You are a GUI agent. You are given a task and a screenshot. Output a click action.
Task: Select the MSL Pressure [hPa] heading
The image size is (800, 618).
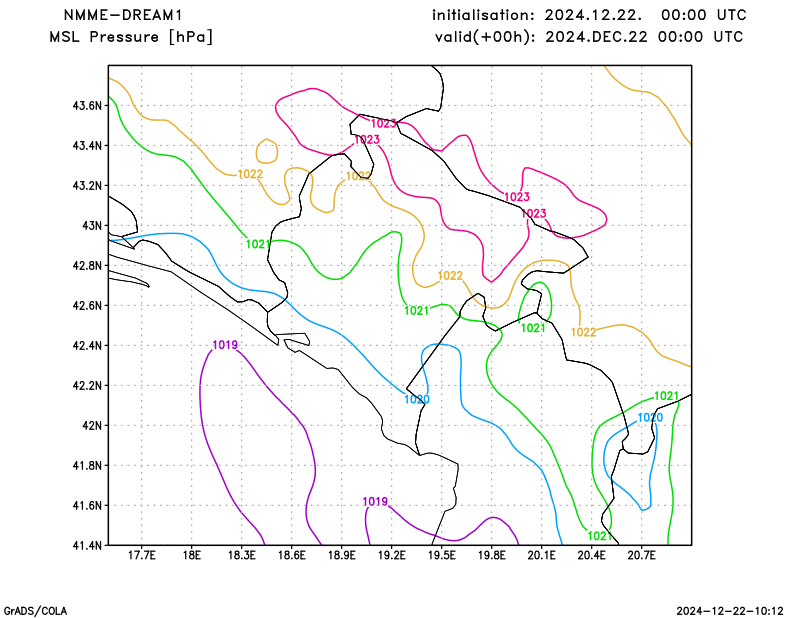[x=131, y=37]
